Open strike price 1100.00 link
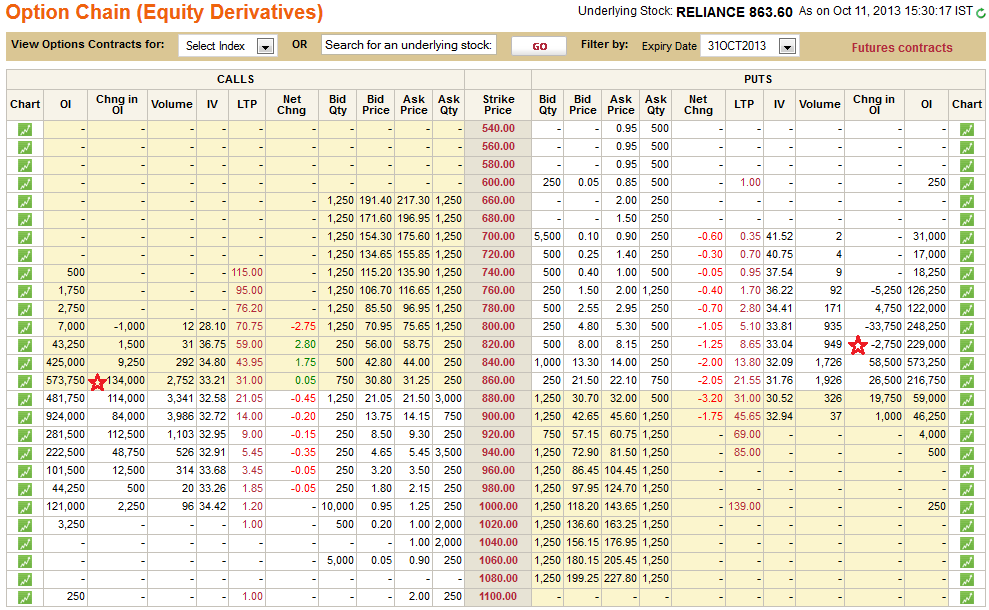The height and width of the screenshot is (610, 989). tap(498, 597)
